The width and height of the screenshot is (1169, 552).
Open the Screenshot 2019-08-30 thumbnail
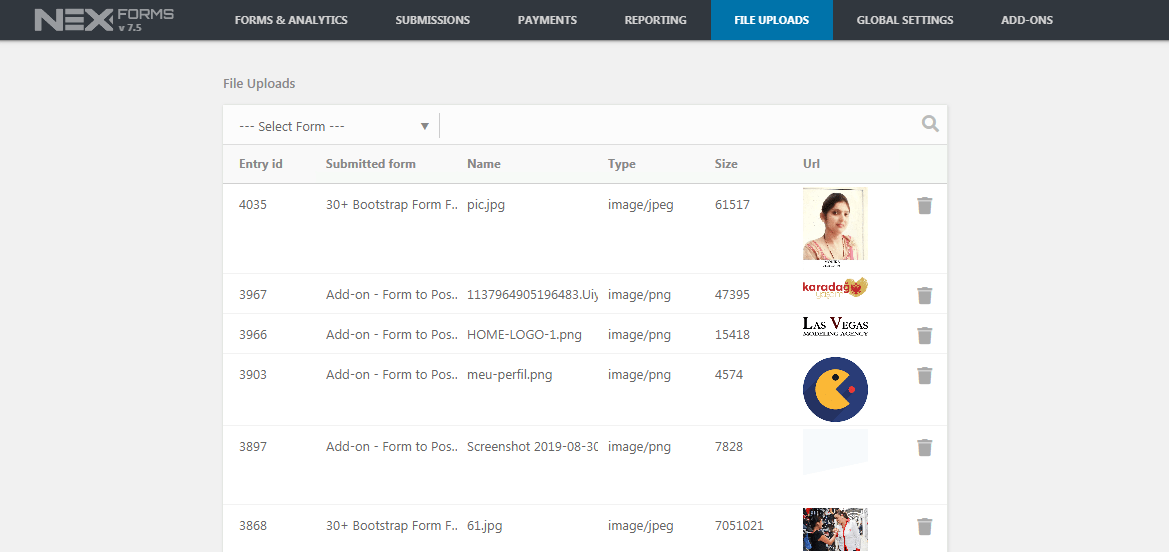[x=835, y=452]
